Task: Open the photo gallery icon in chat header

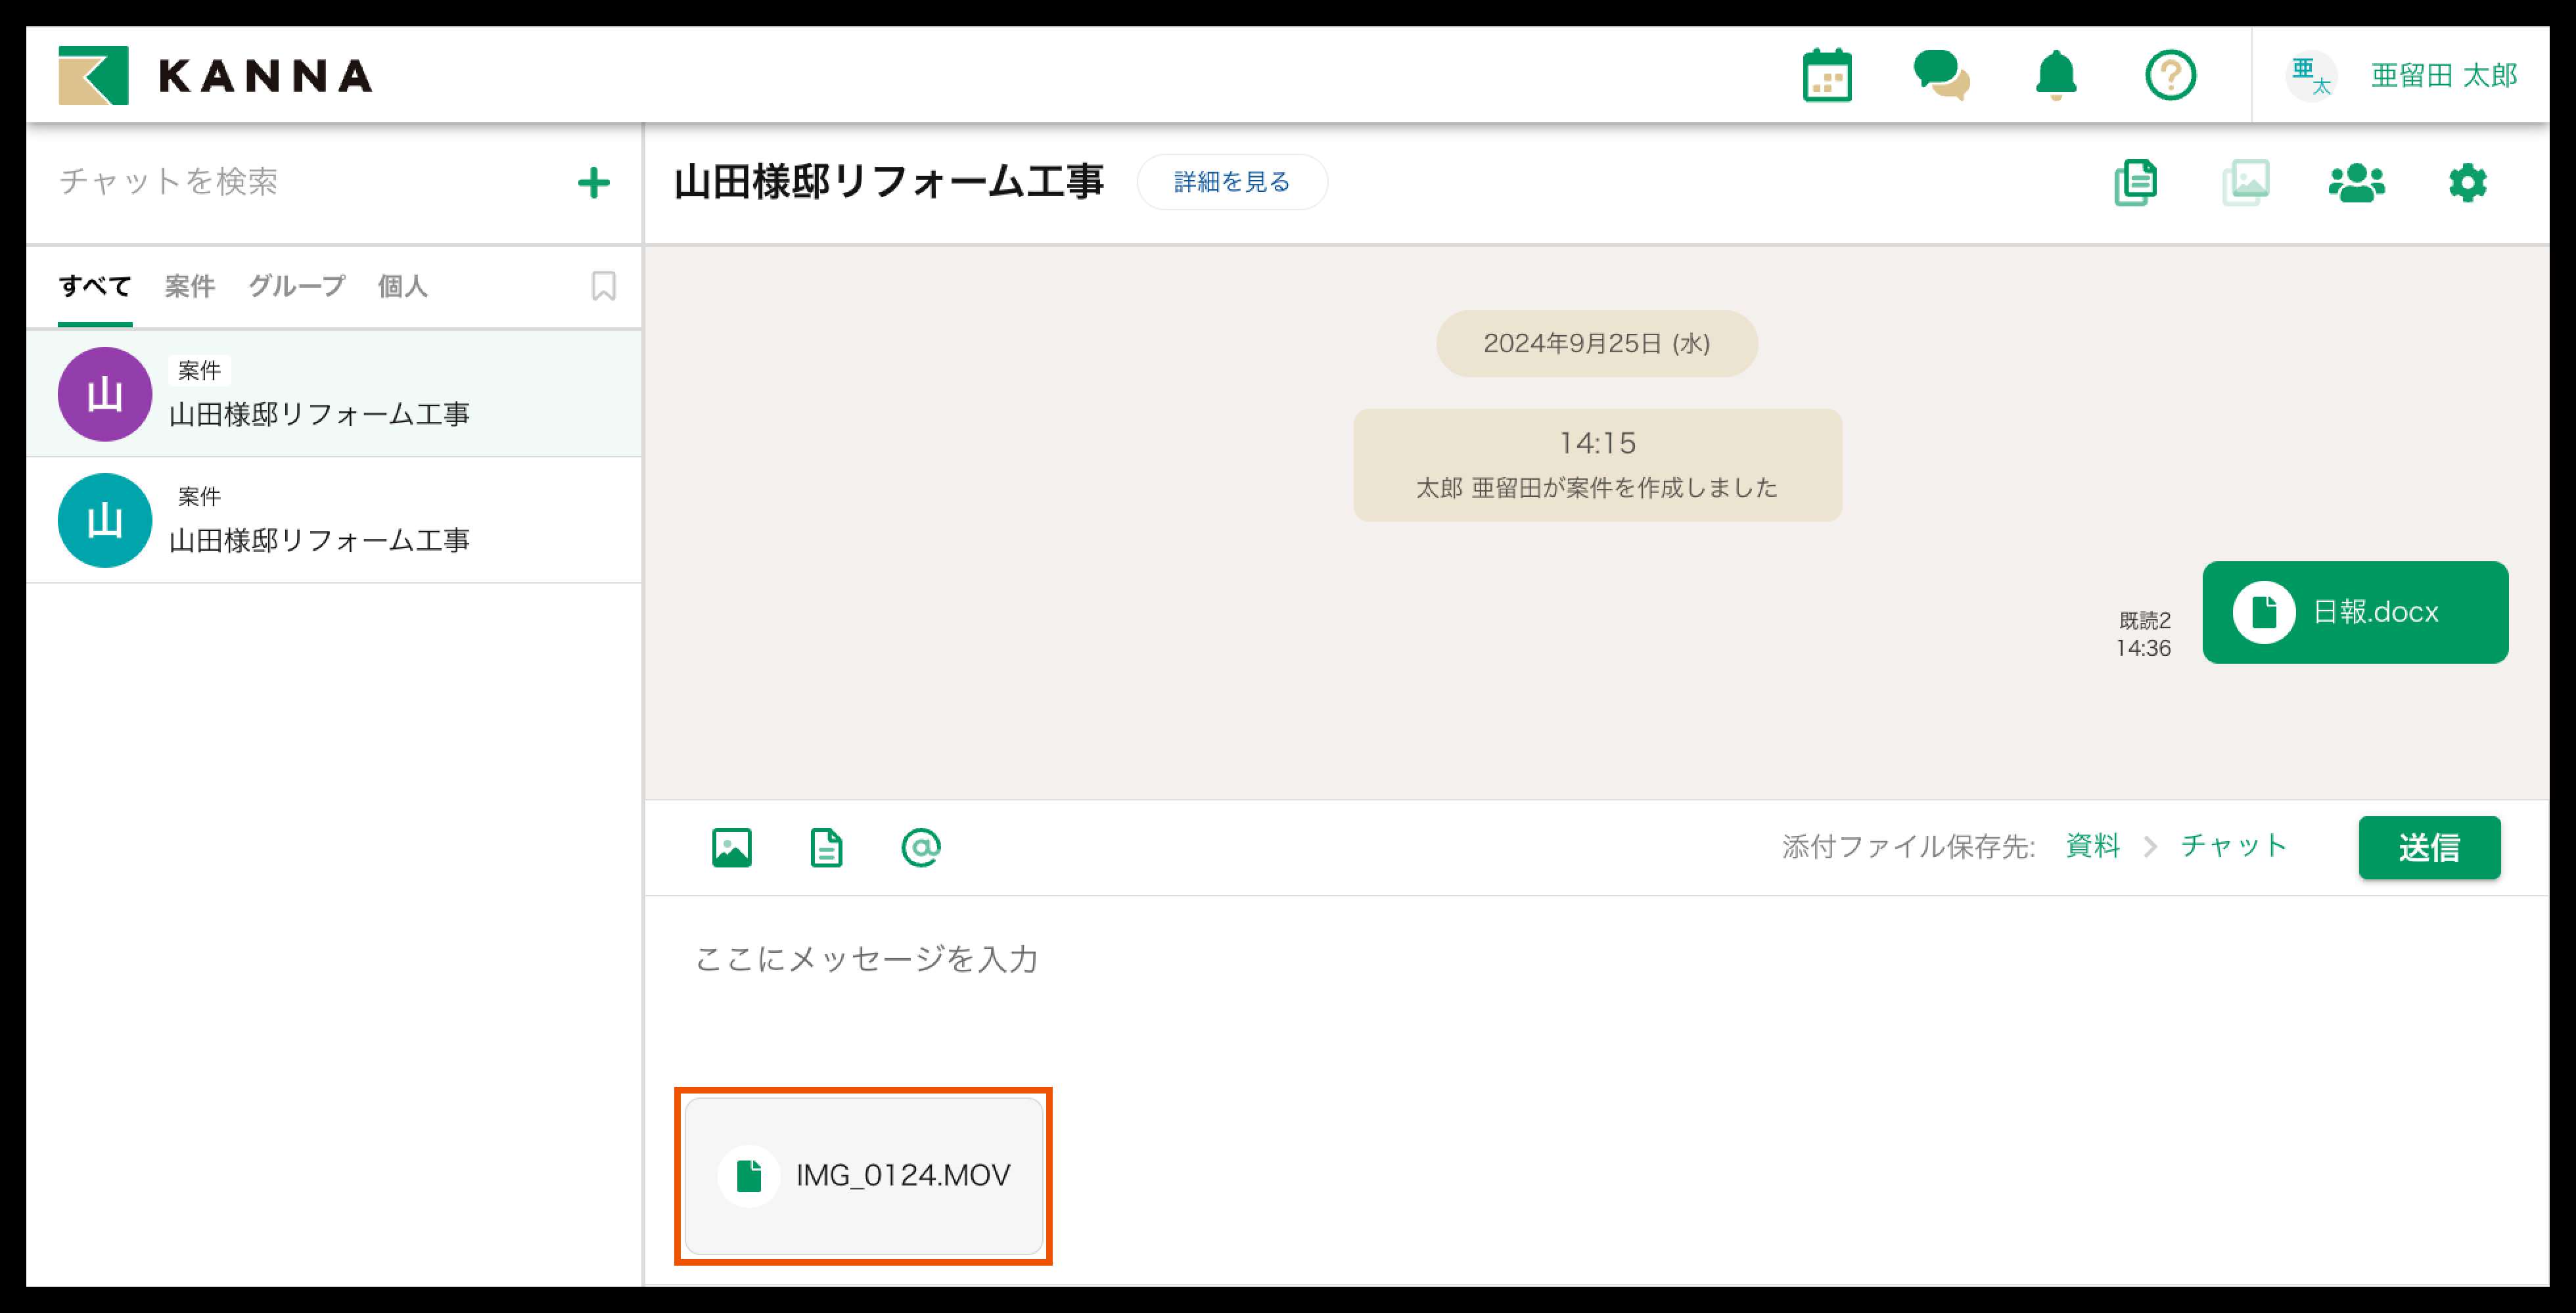Action: [x=2246, y=183]
